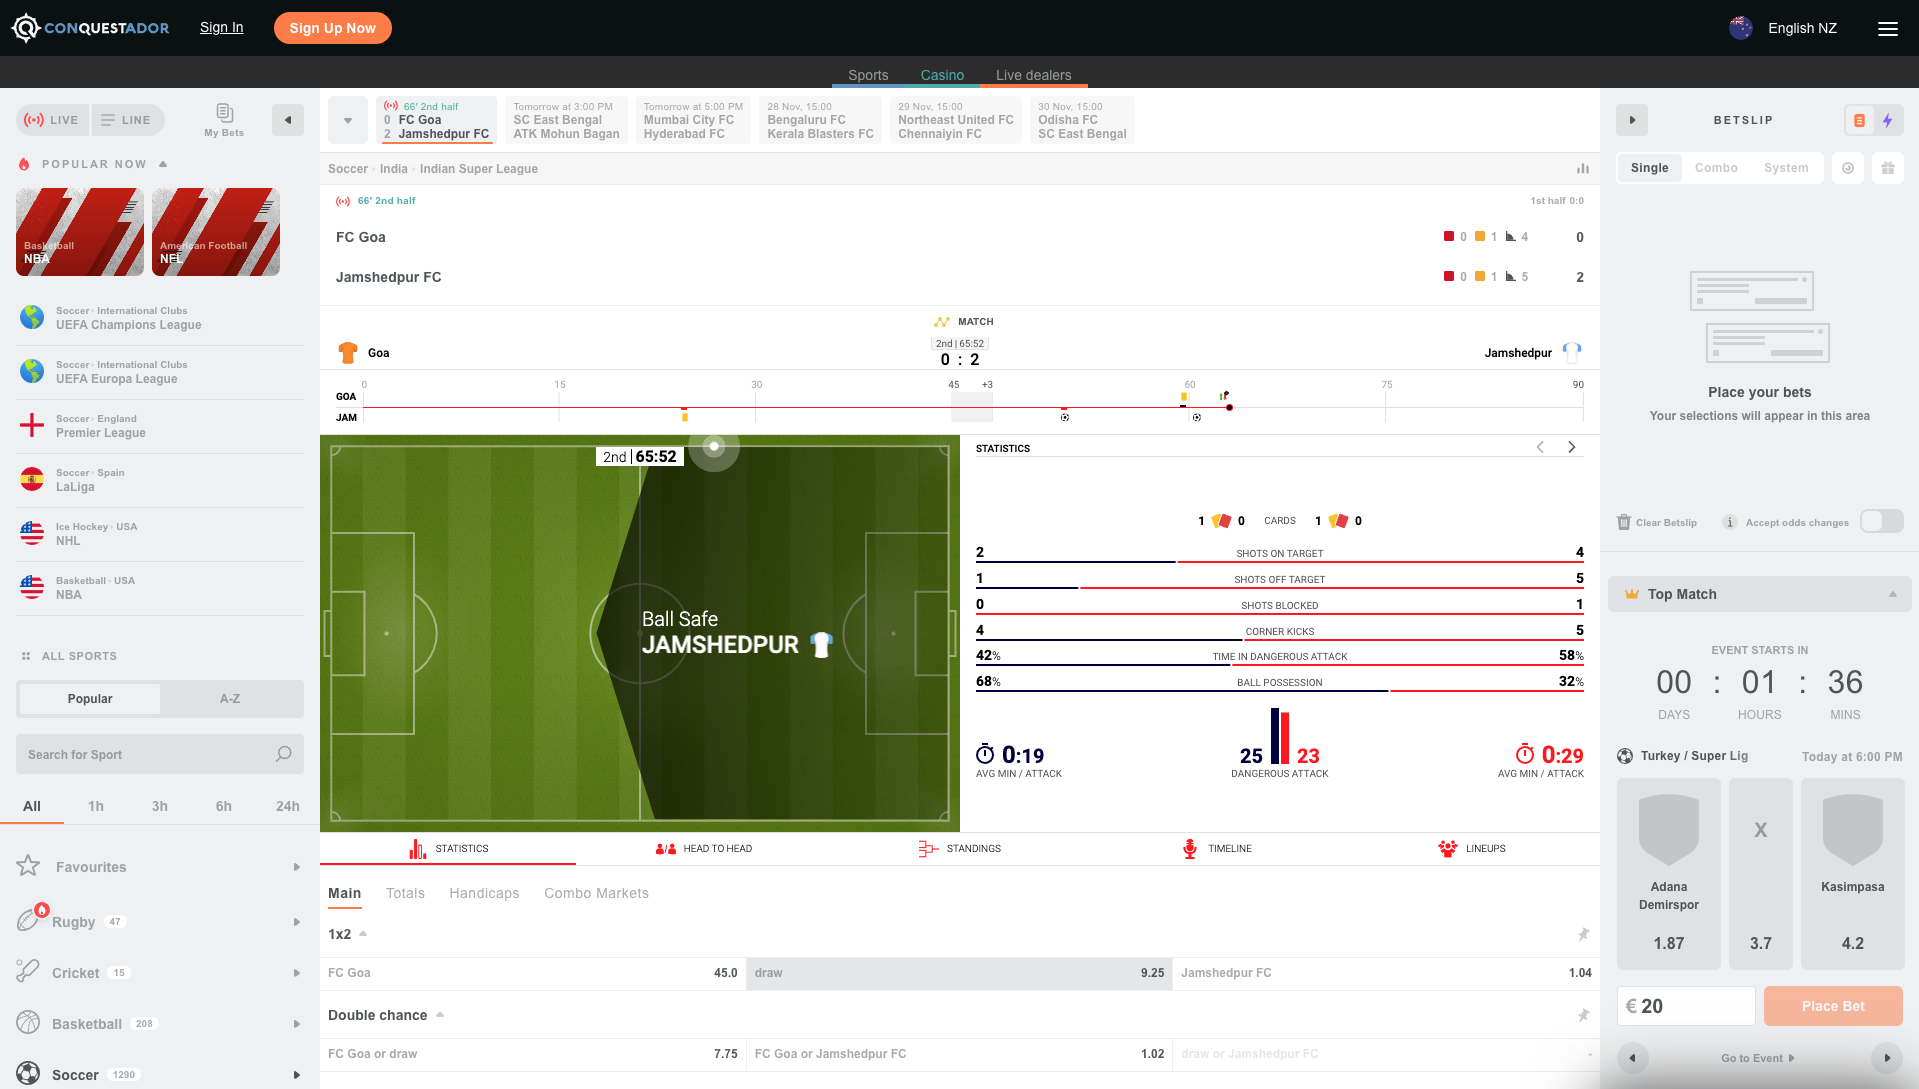This screenshot has height=1089, width=1919.
Task: Click the Place Bet button
Action: (x=1833, y=1006)
